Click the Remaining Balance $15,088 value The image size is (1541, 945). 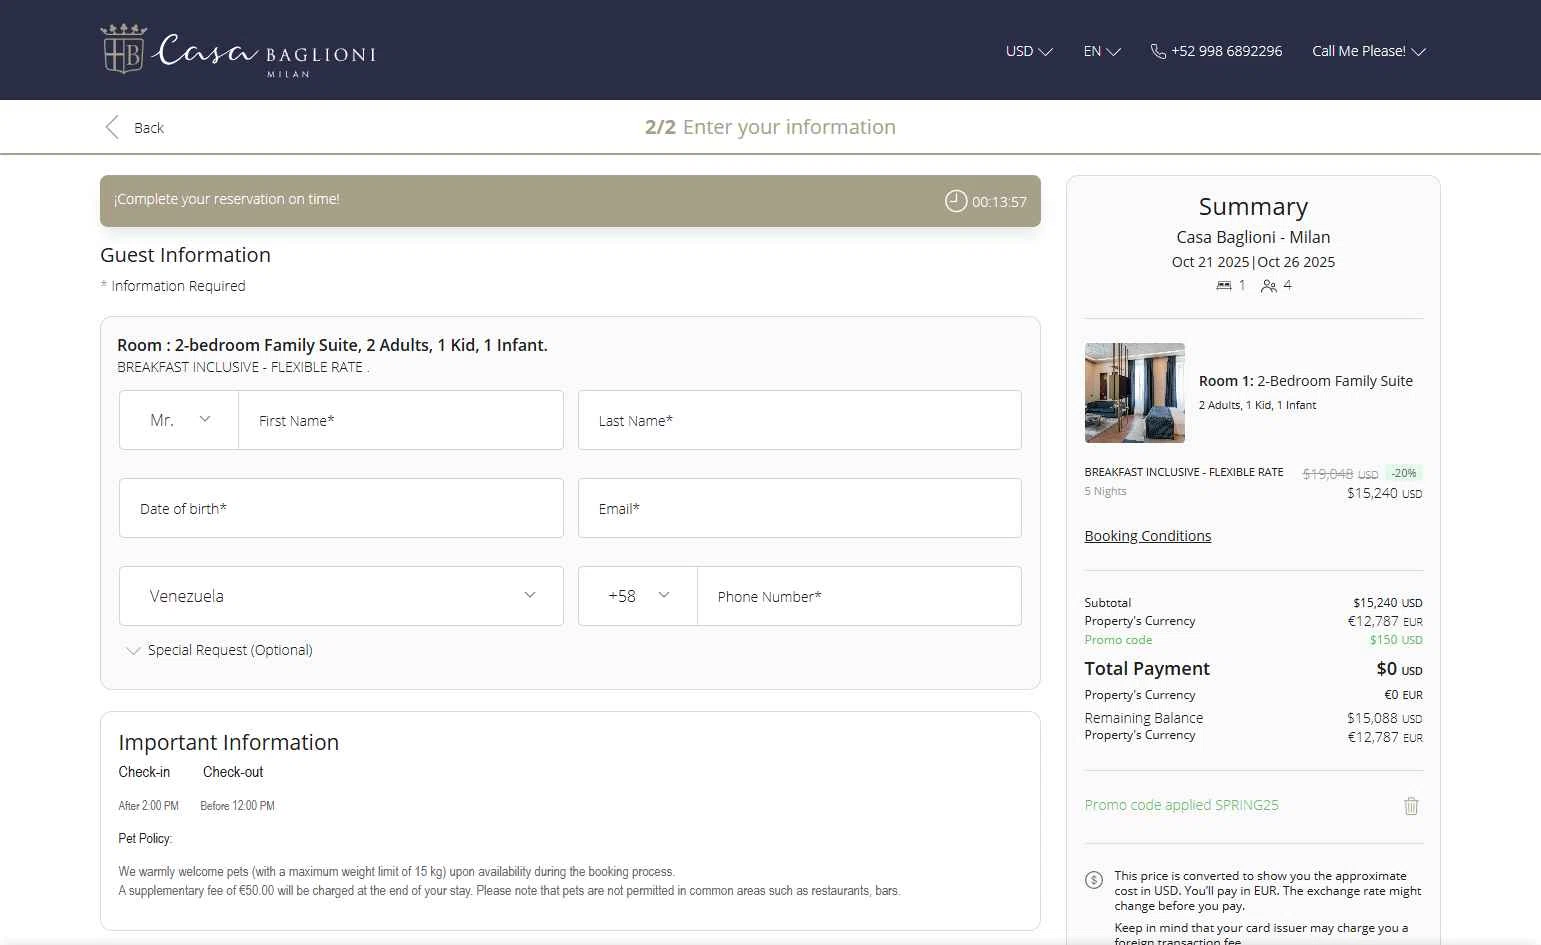[x=1384, y=718]
